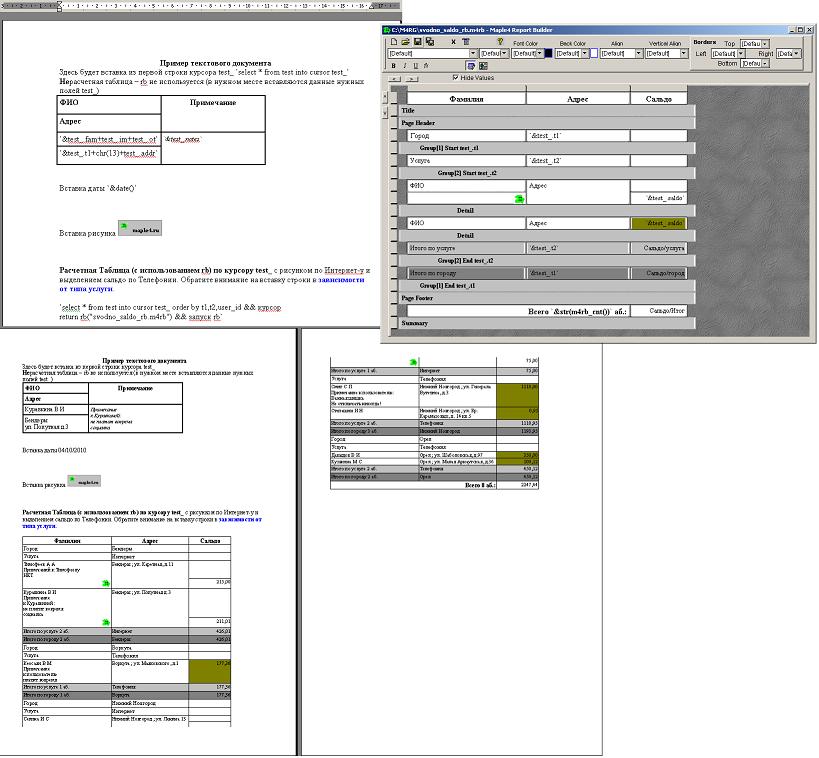Toggle Bold formatting button
819x758 pixels.
point(393,65)
